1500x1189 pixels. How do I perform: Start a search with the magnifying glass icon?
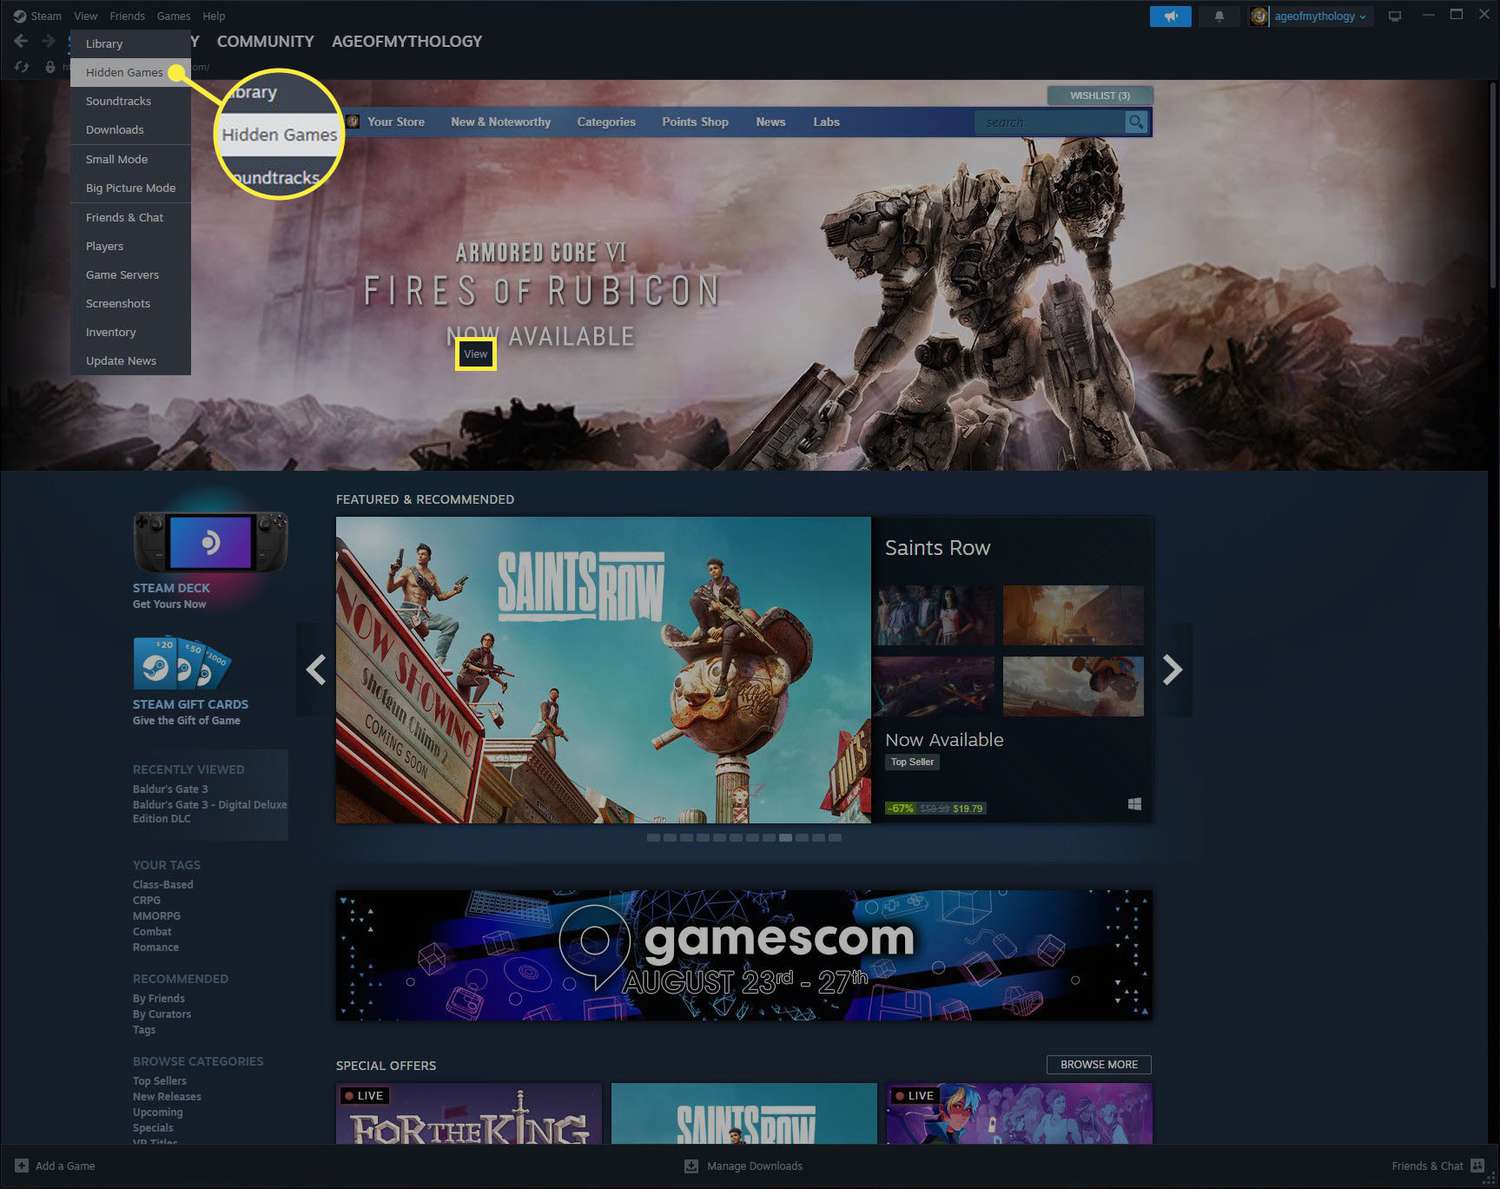point(1135,122)
